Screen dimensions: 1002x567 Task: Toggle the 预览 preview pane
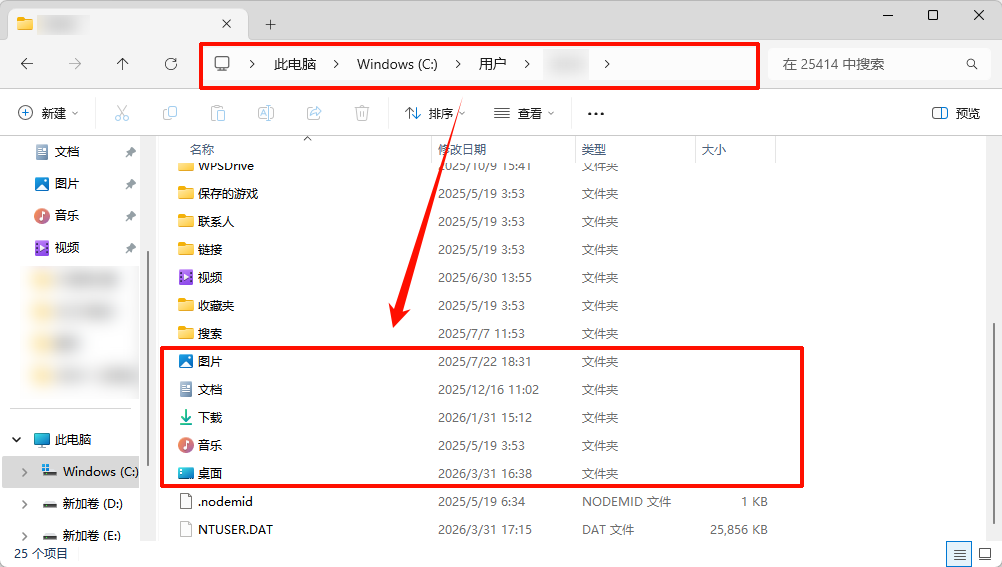coord(956,114)
